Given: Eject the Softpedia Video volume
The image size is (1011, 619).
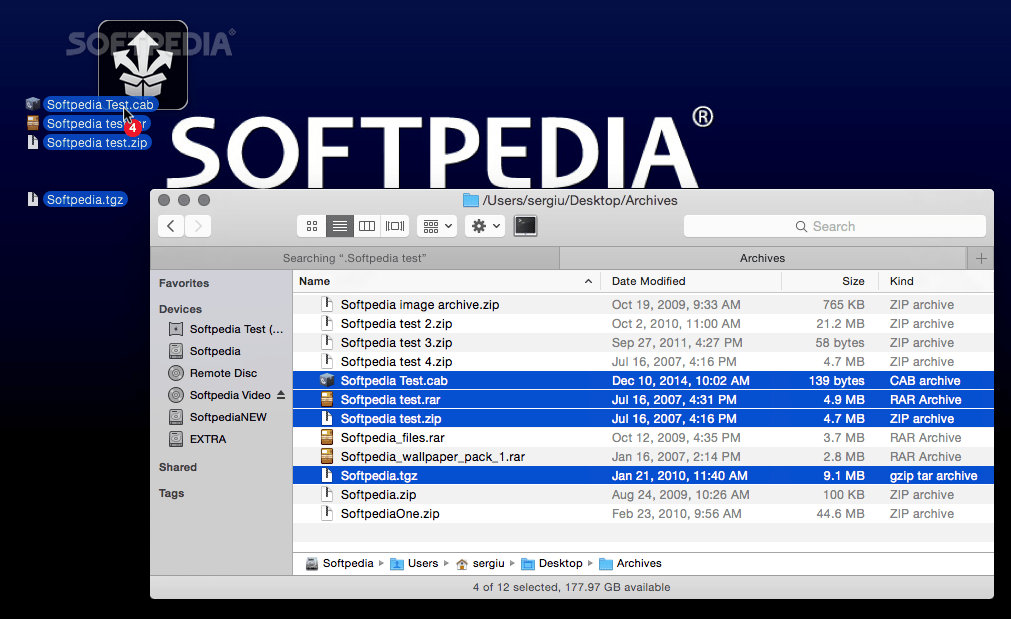Looking at the screenshot, I should click(x=280, y=395).
